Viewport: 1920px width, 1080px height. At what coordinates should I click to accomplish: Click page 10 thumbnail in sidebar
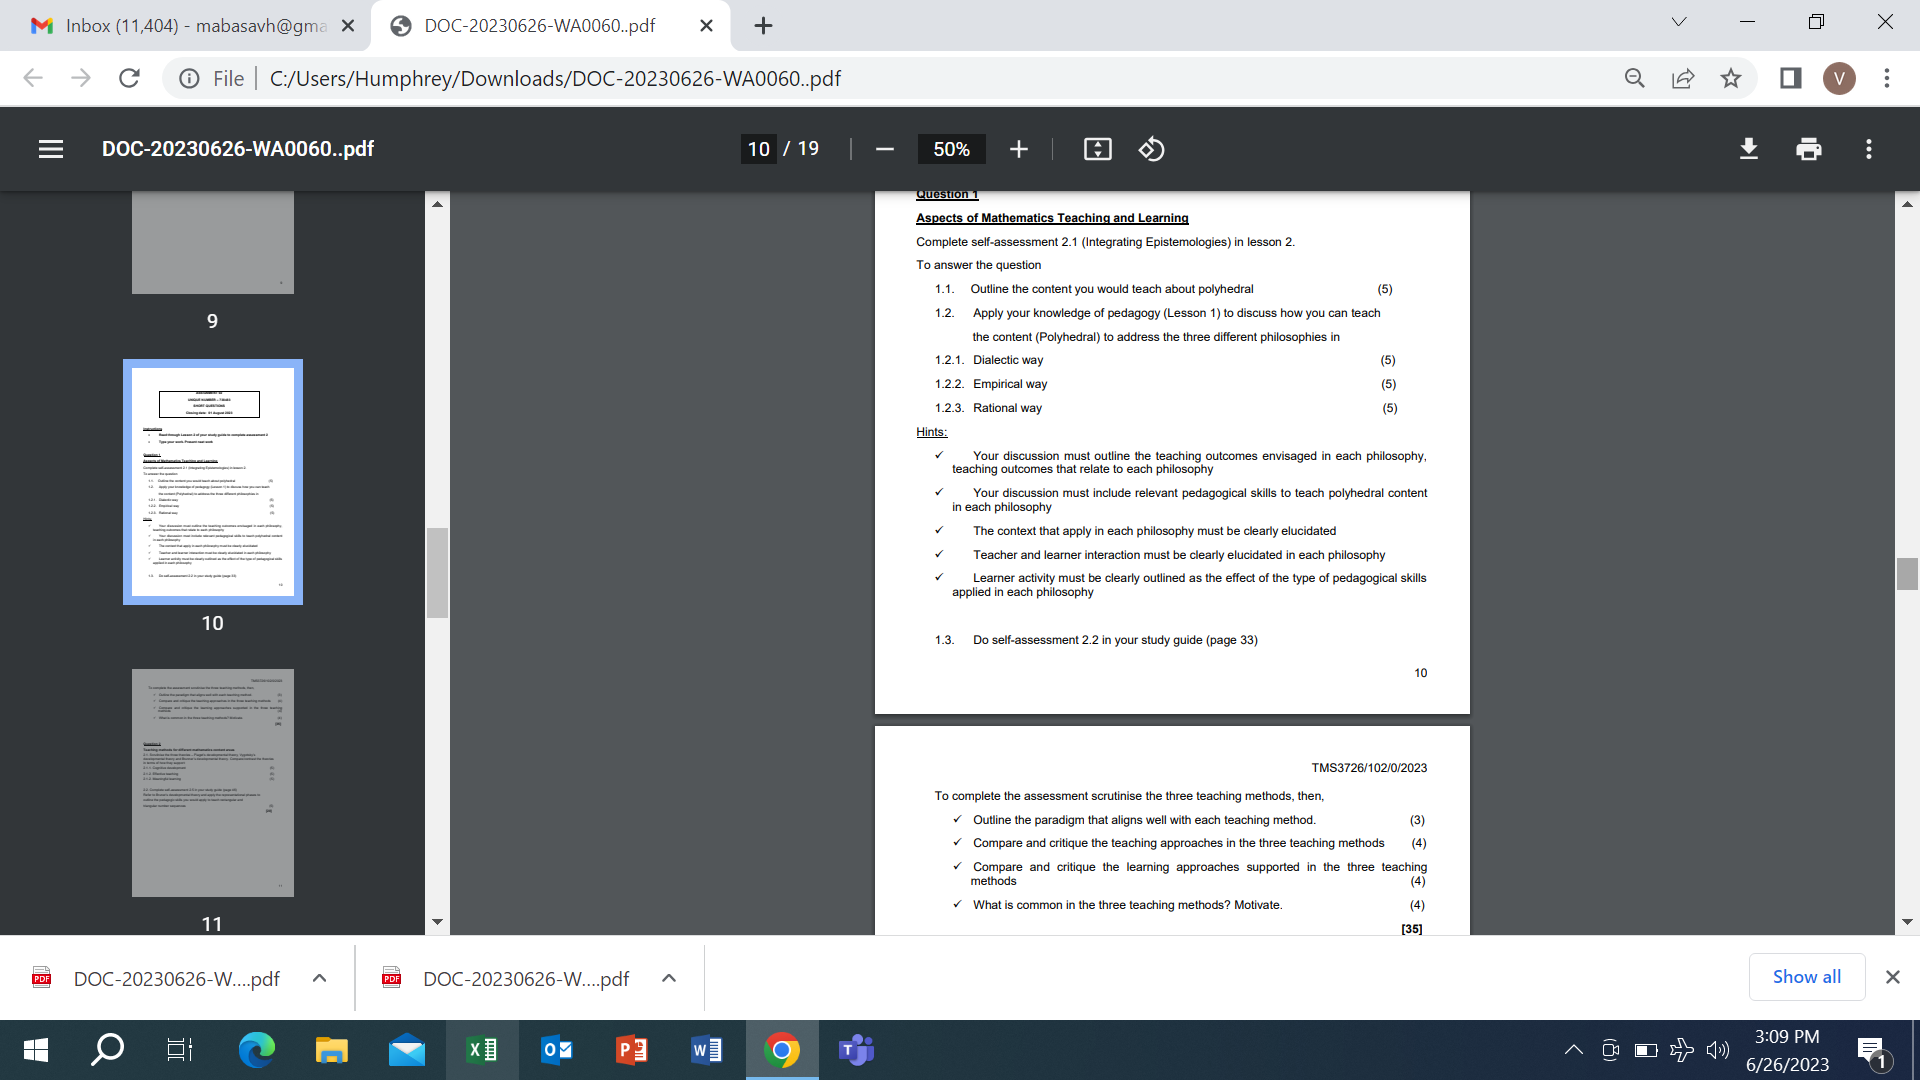pyautogui.click(x=212, y=480)
